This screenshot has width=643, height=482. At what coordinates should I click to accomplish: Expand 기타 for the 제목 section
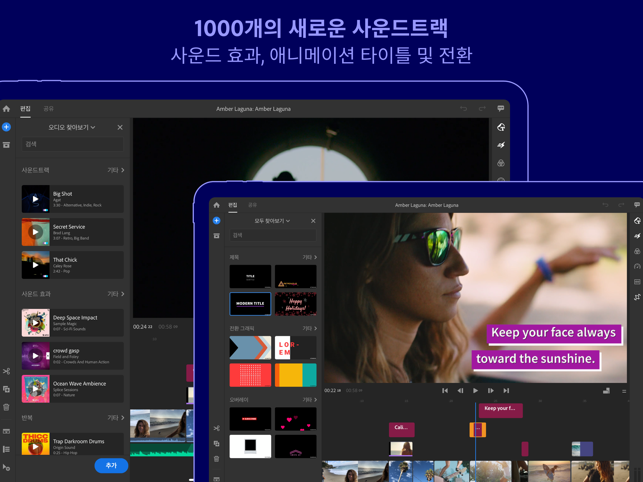point(310,257)
